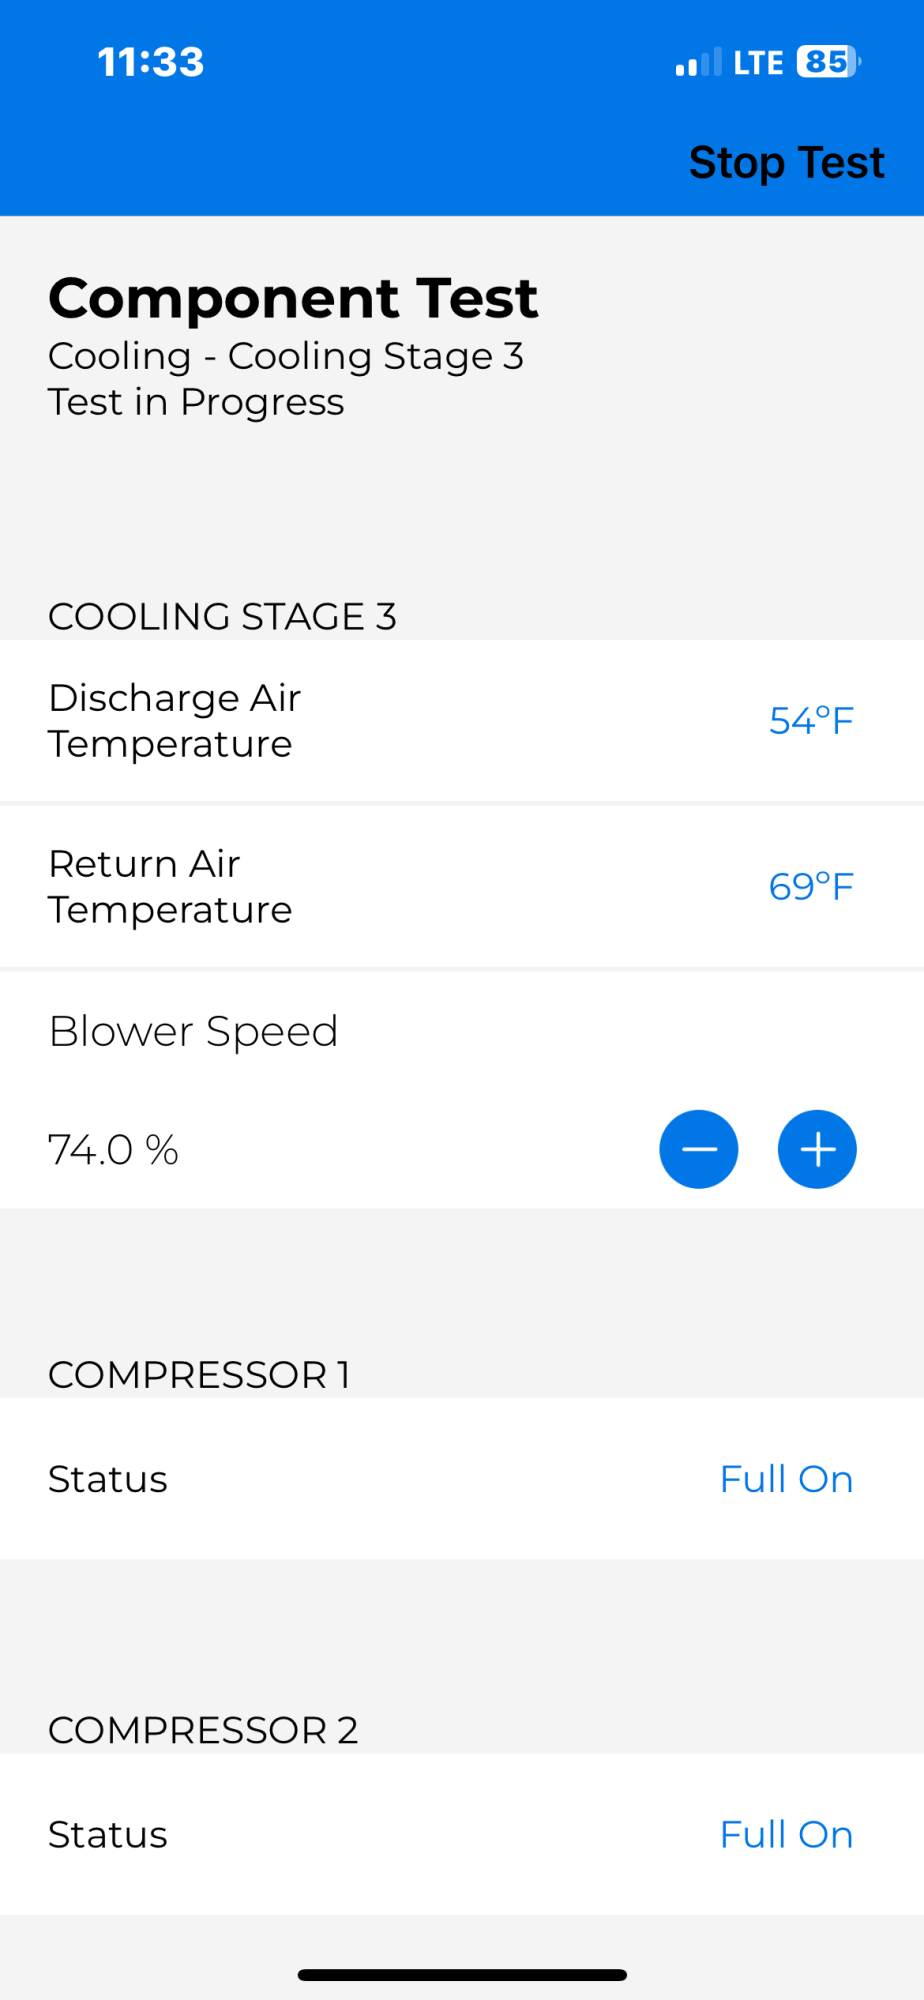Tap the home indicator bar

[x=462, y=1974]
